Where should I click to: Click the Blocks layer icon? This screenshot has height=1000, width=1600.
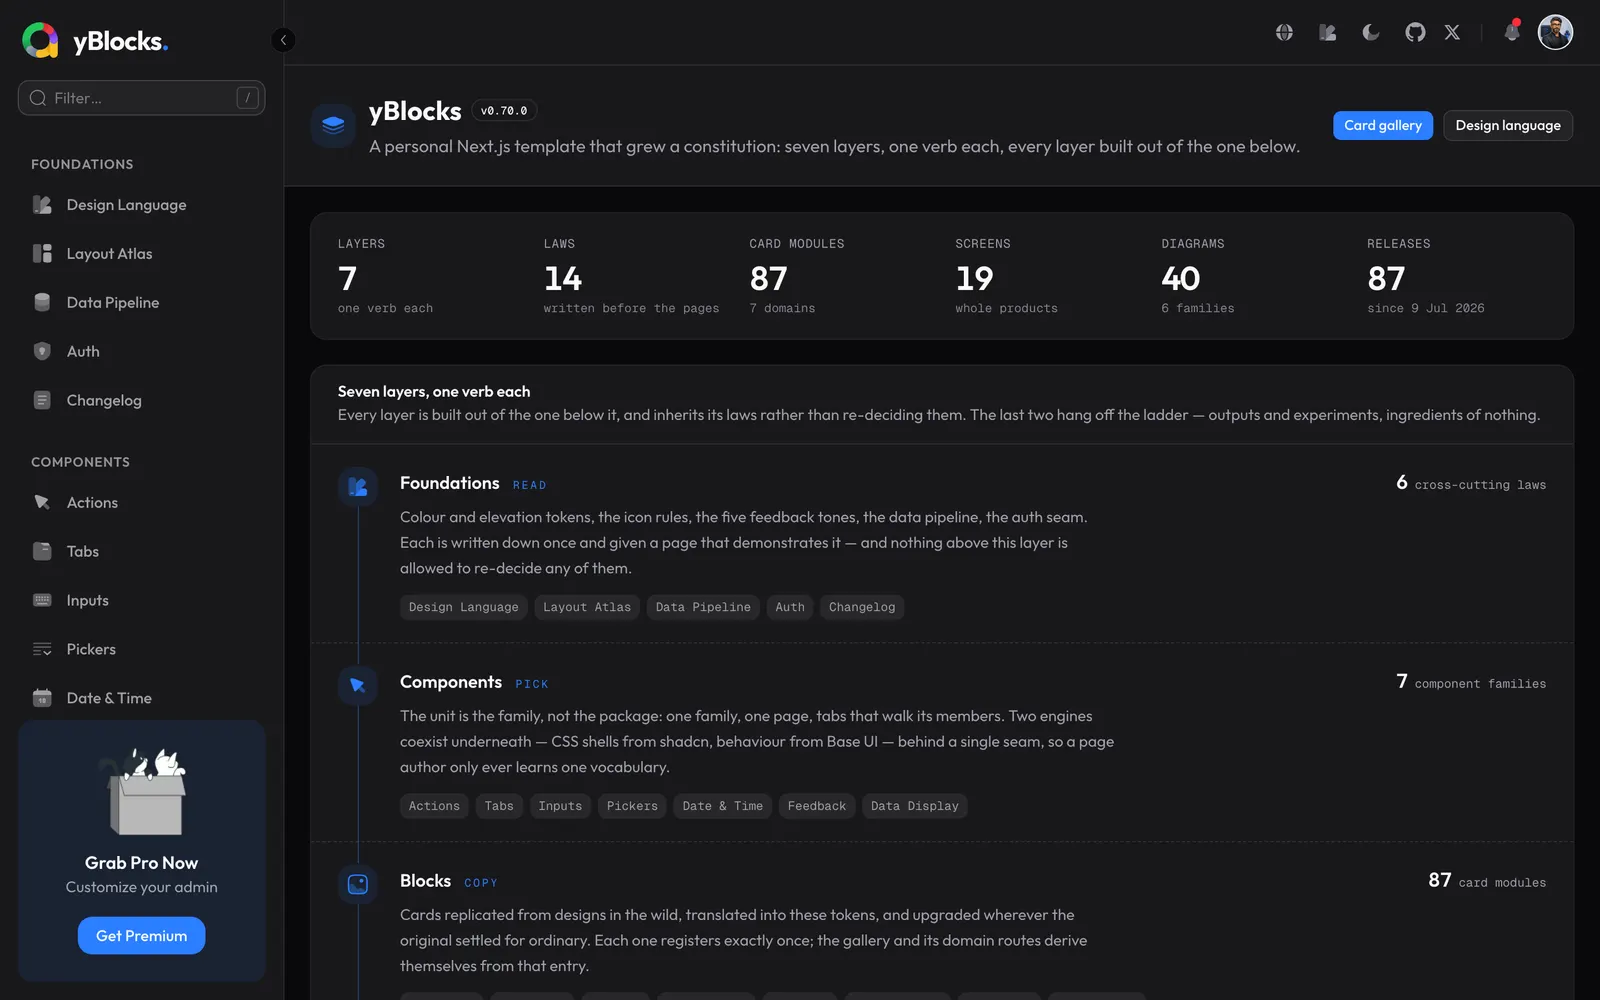[x=358, y=885]
